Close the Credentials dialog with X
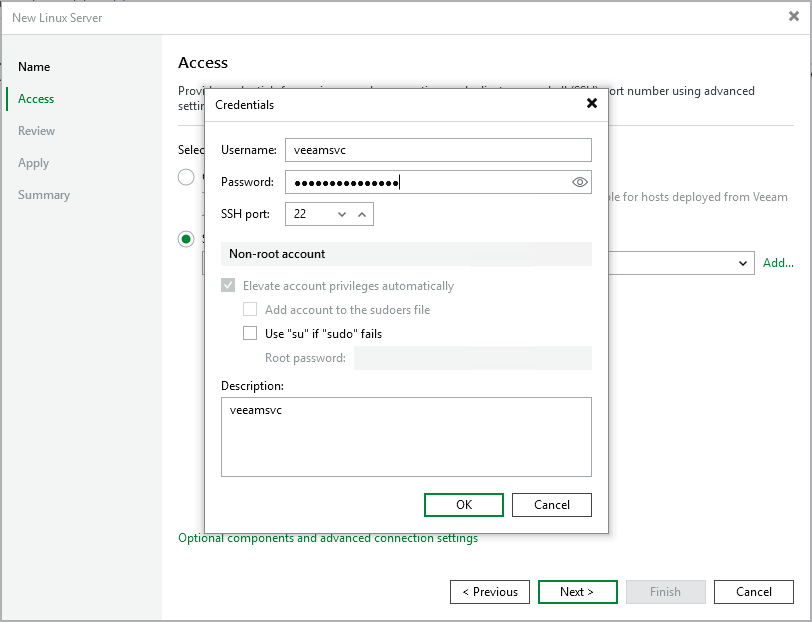The image size is (812, 622). pyautogui.click(x=591, y=103)
